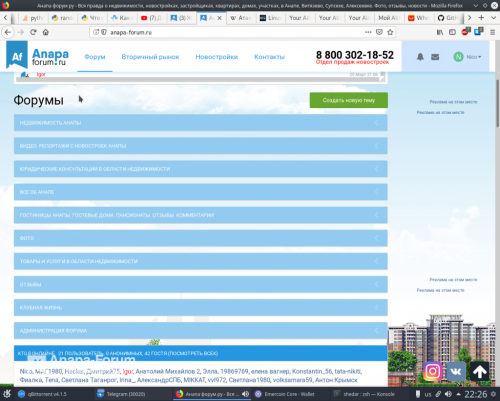This screenshot has height=401, width=500.
Task: Click the Создать новую тему button
Action: 349,100
